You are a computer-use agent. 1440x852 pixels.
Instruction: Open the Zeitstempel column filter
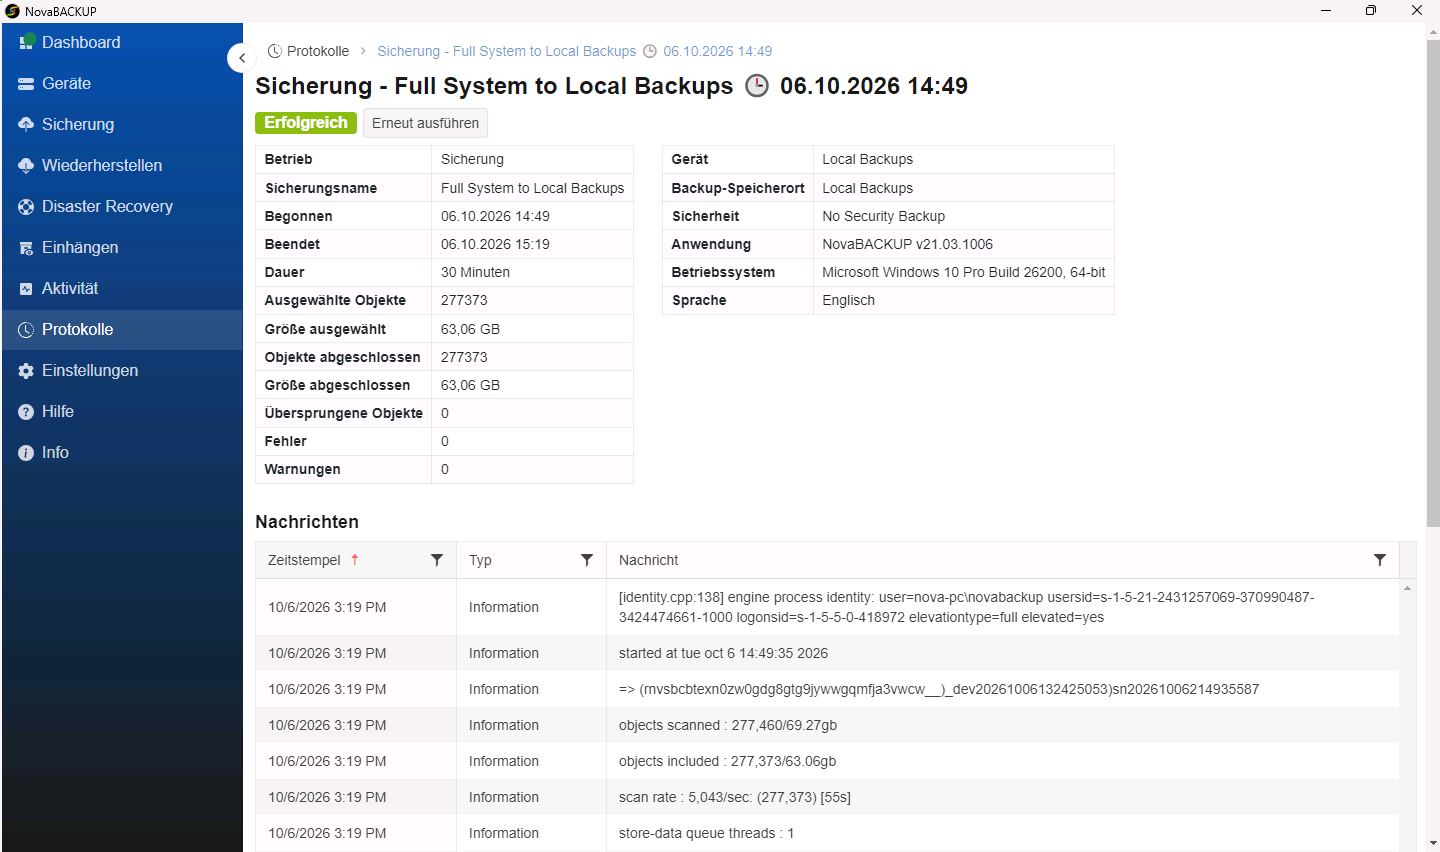437,560
